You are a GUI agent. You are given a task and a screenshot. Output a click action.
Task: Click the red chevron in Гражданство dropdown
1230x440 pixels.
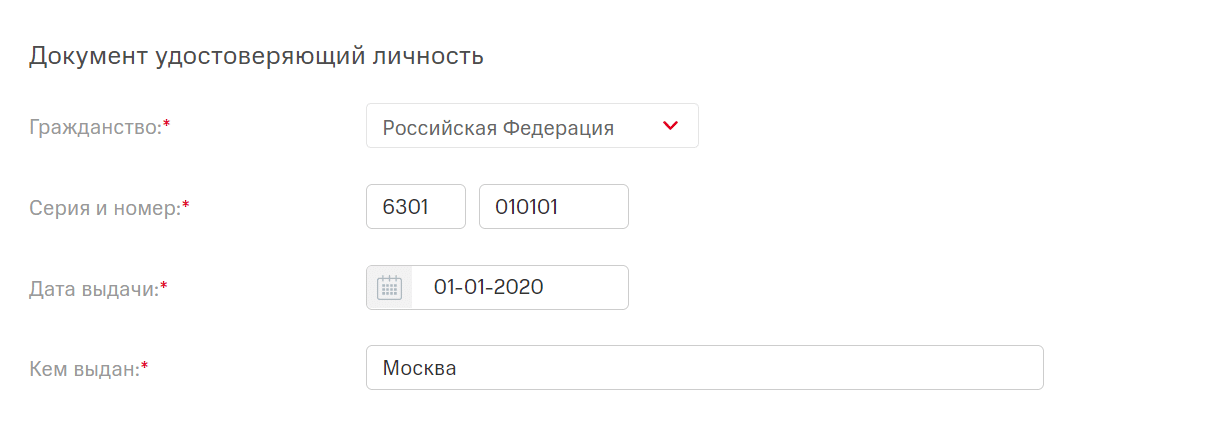(x=670, y=126)
